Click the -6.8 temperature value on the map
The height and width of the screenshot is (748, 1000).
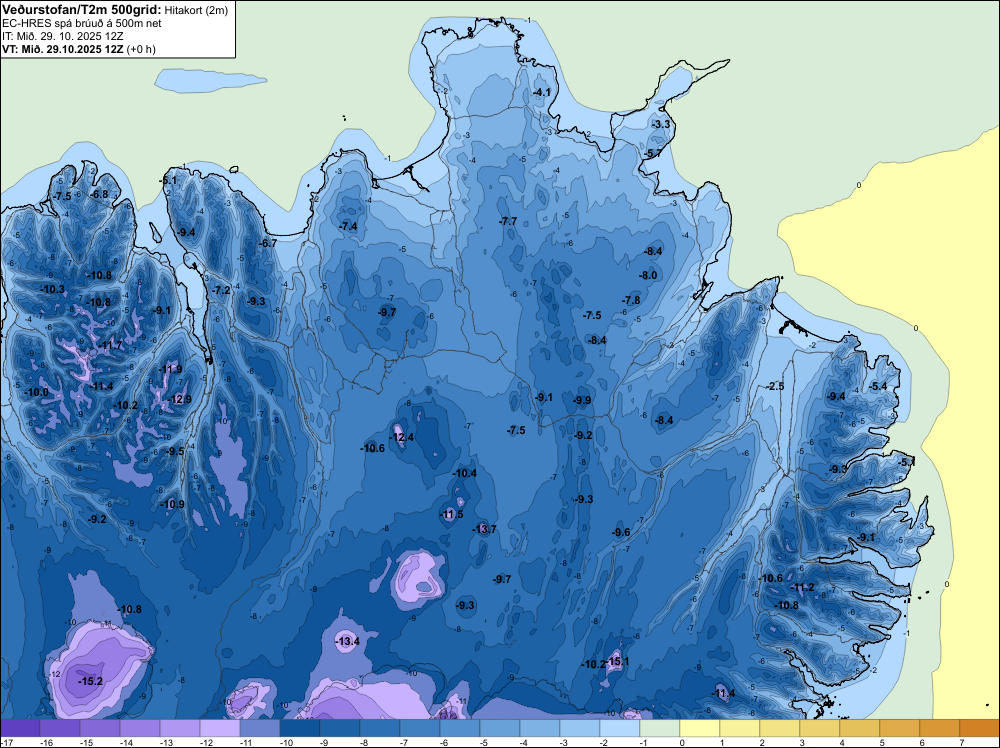pos(99,194)
